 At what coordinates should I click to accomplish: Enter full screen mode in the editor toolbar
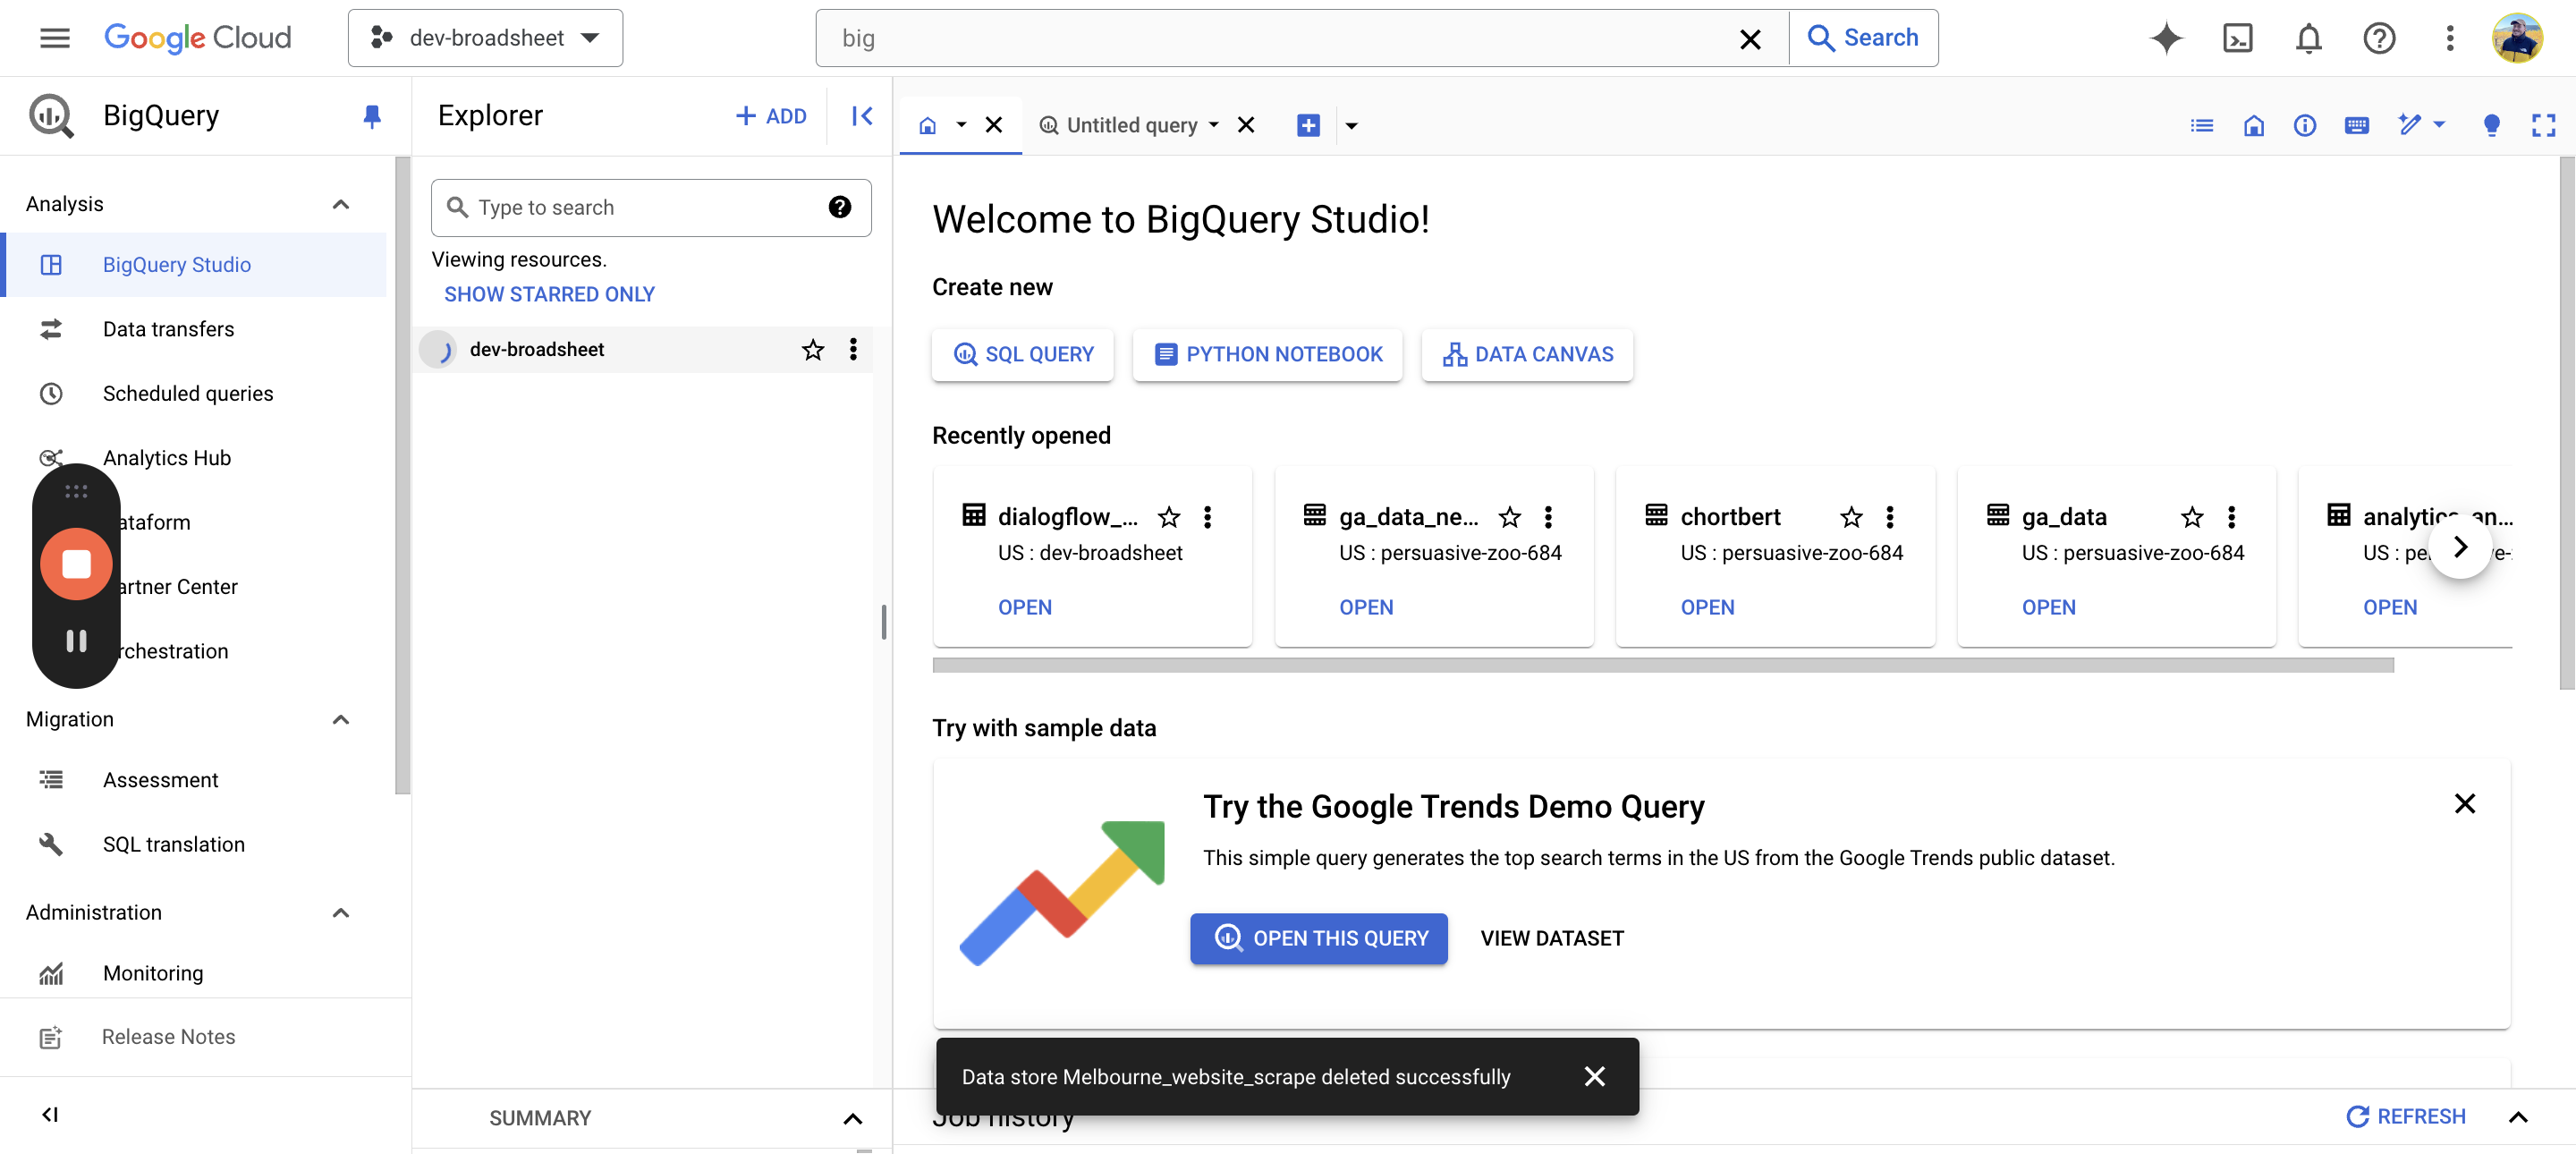coord(2543,125)
